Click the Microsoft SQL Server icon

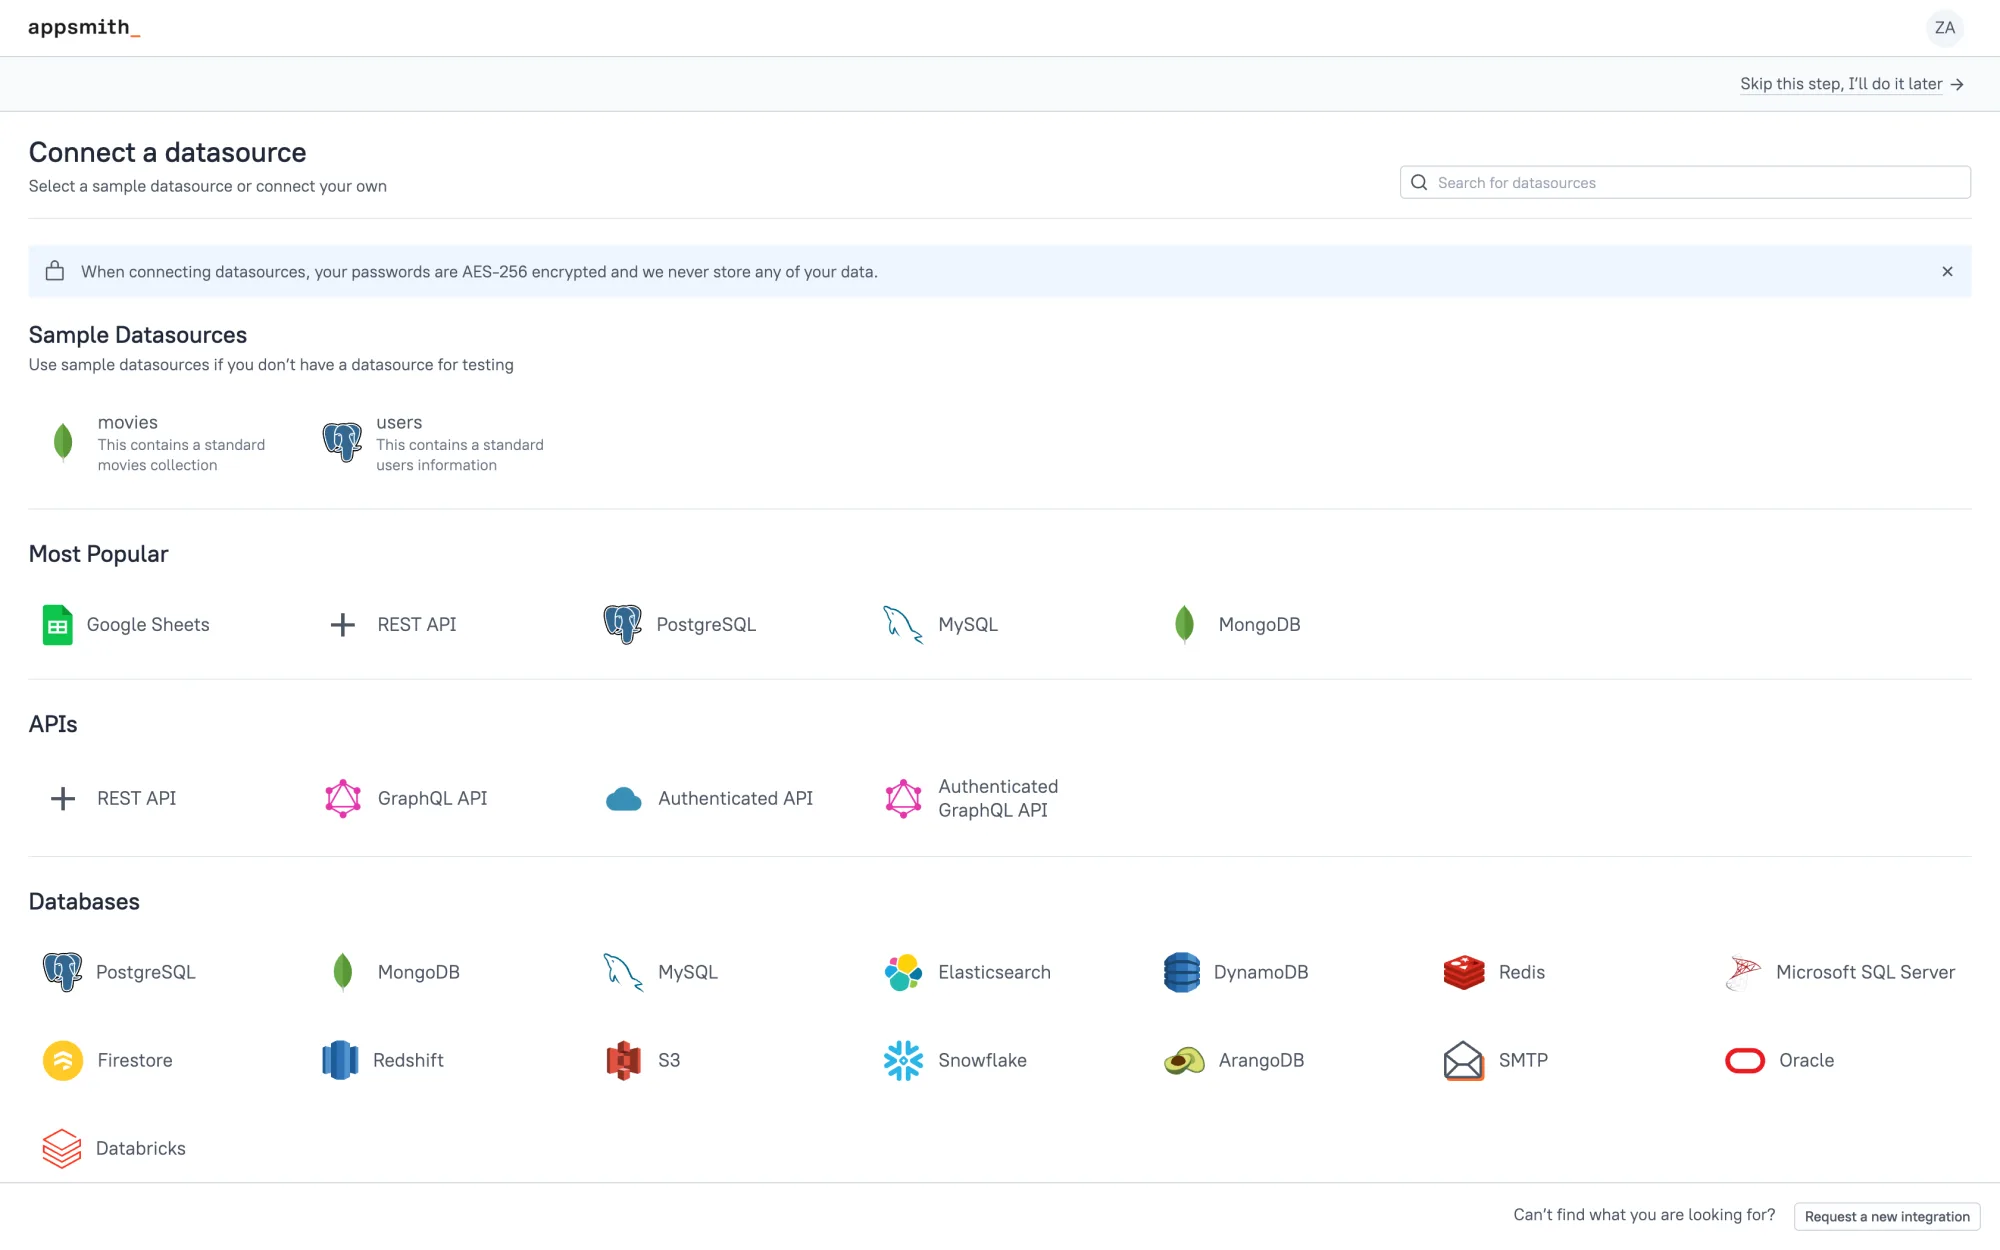(x=1744, y=972)
